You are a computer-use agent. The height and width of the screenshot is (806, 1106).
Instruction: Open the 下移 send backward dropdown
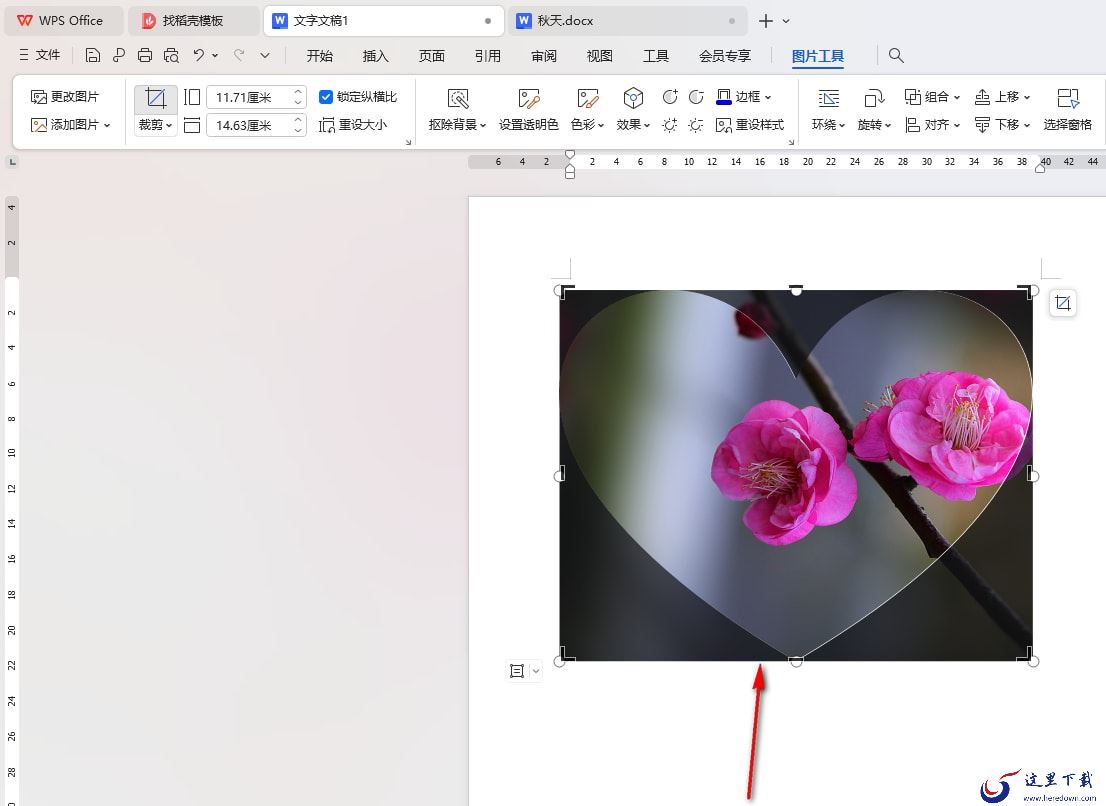coord(1027,126)
